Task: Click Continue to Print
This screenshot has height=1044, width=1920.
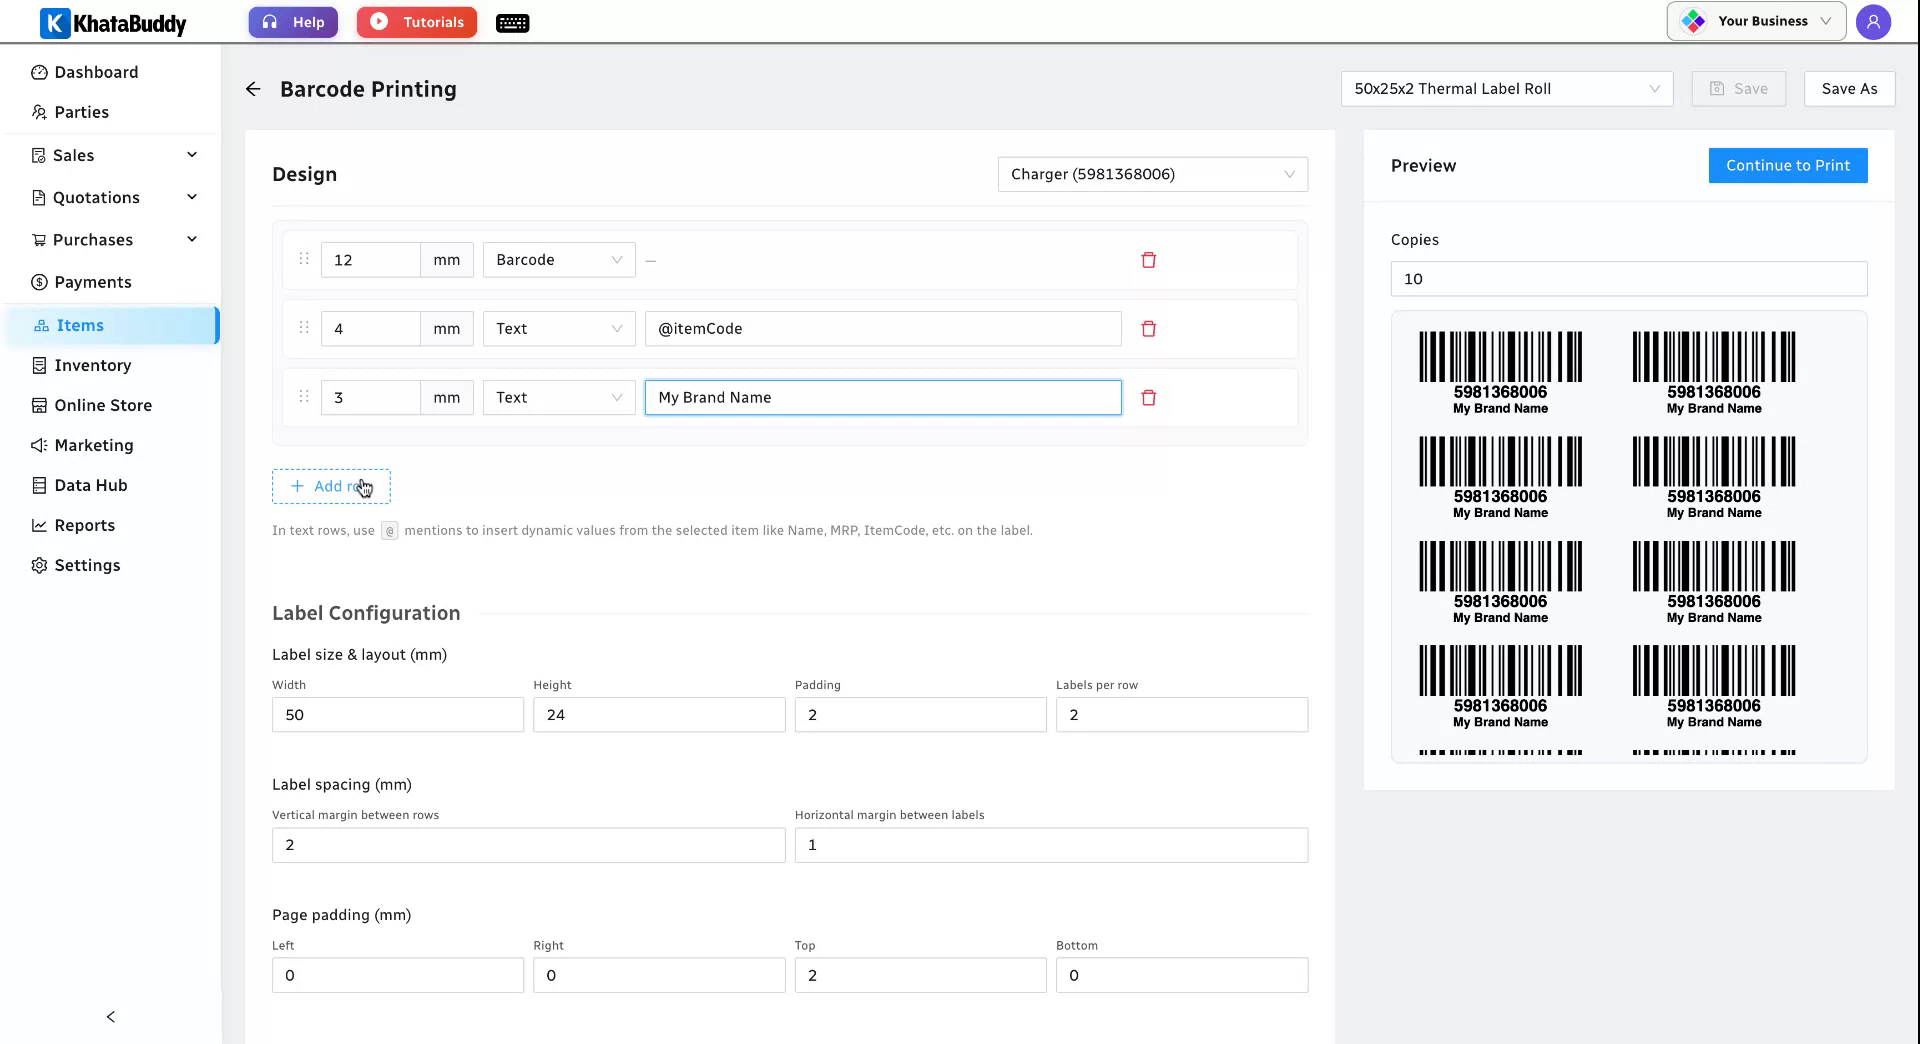Action: click(1788, 166)
